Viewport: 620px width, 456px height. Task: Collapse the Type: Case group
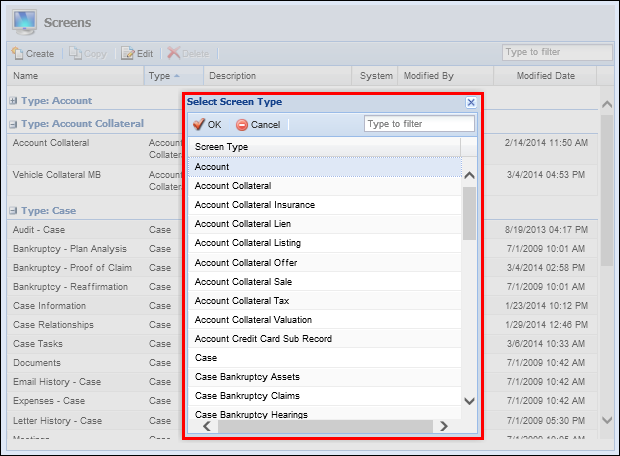click(x=13, y=211)
